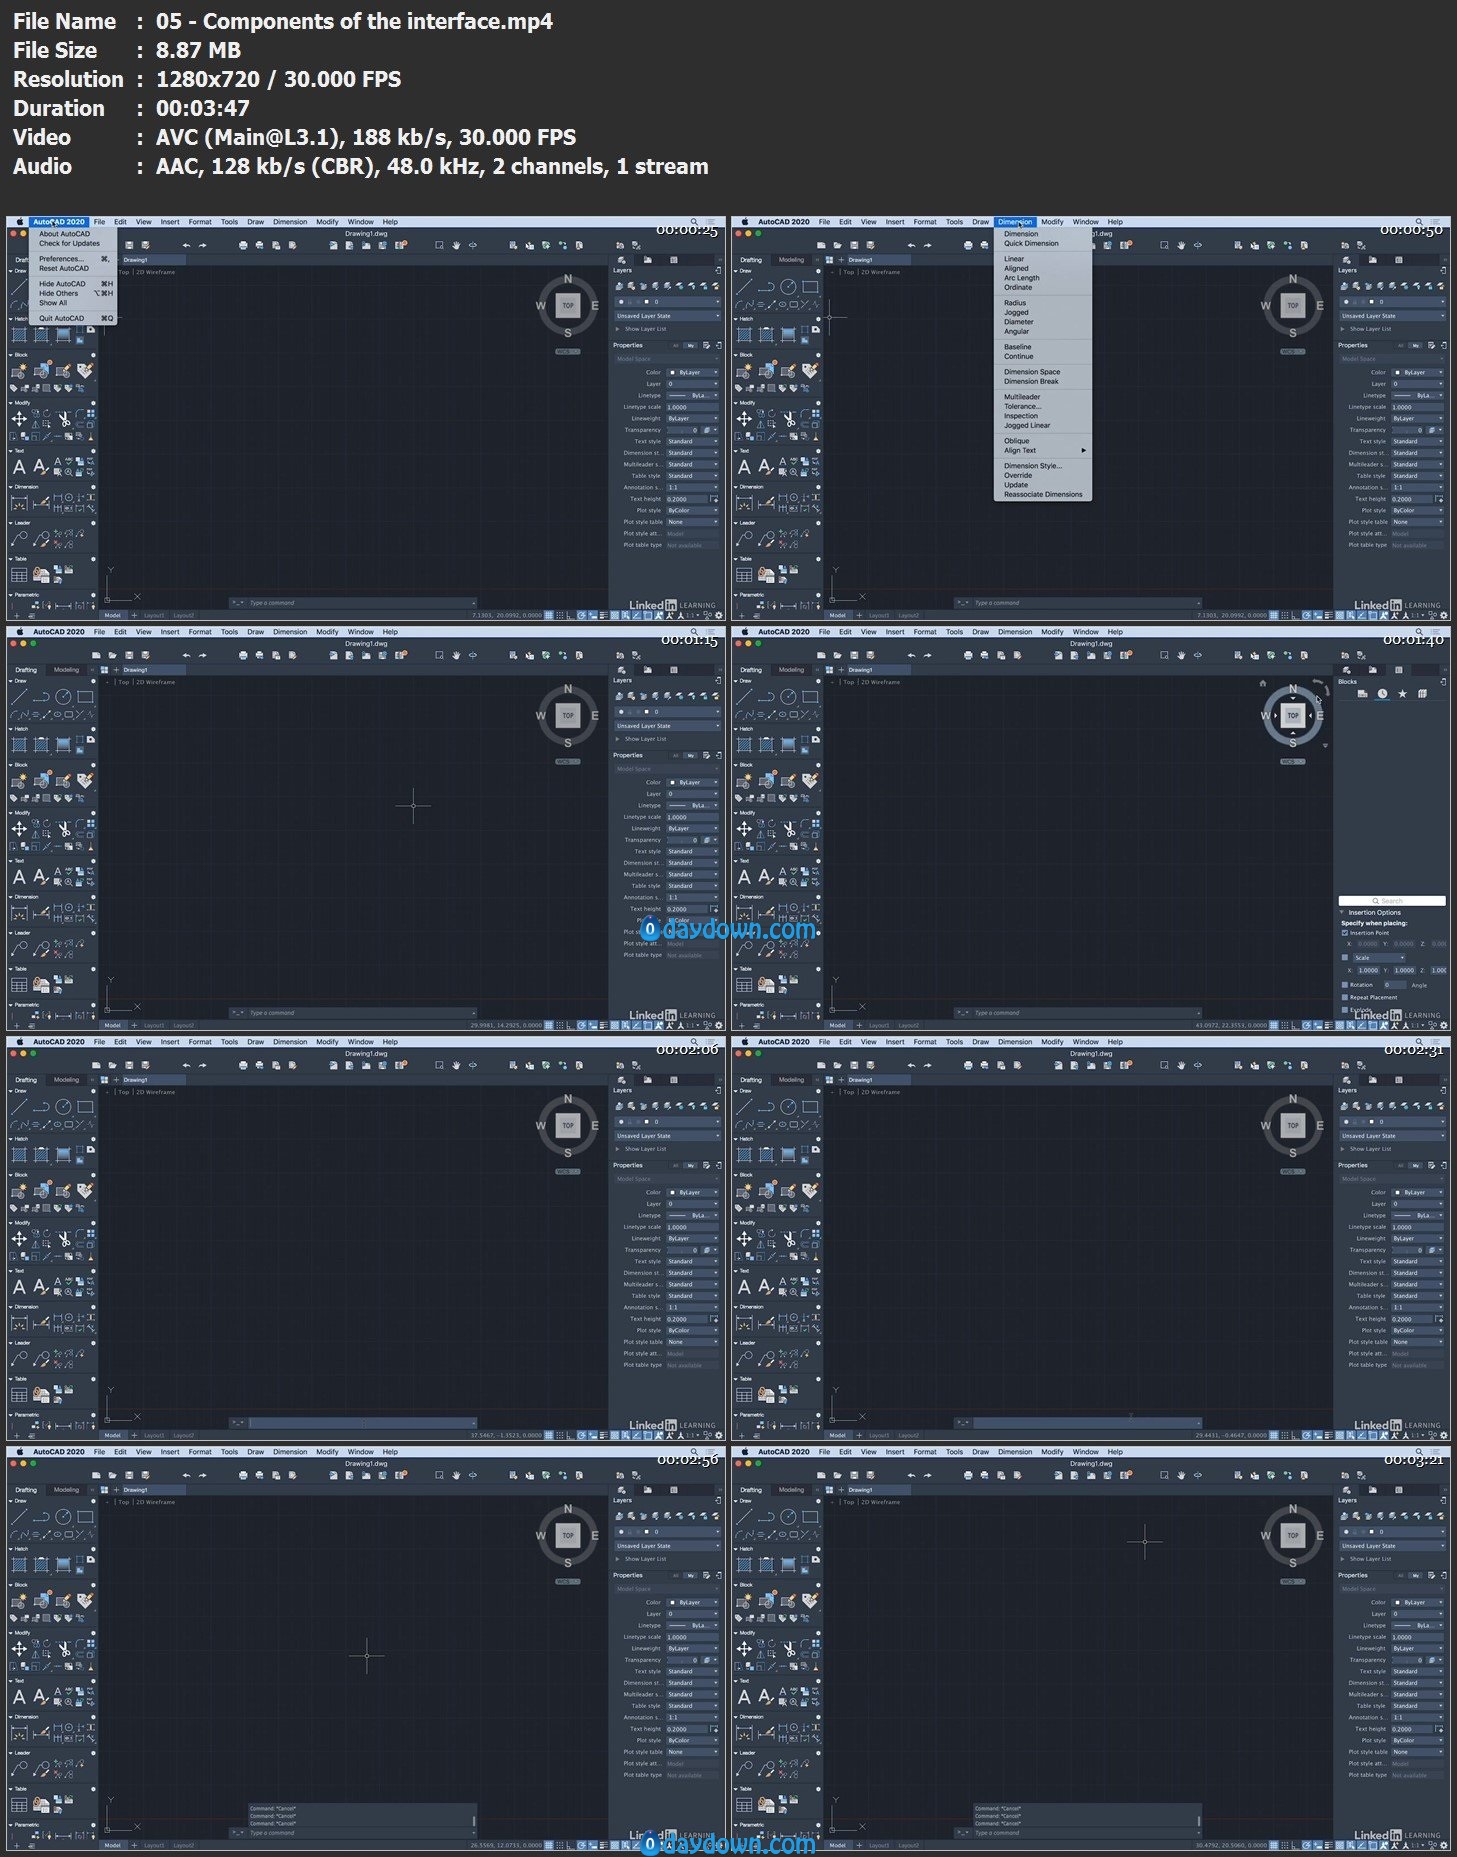Select Check for Updates in the AutoCAD 2020 menu
Screen dimensions: 1457x1857
click(69, 243)
